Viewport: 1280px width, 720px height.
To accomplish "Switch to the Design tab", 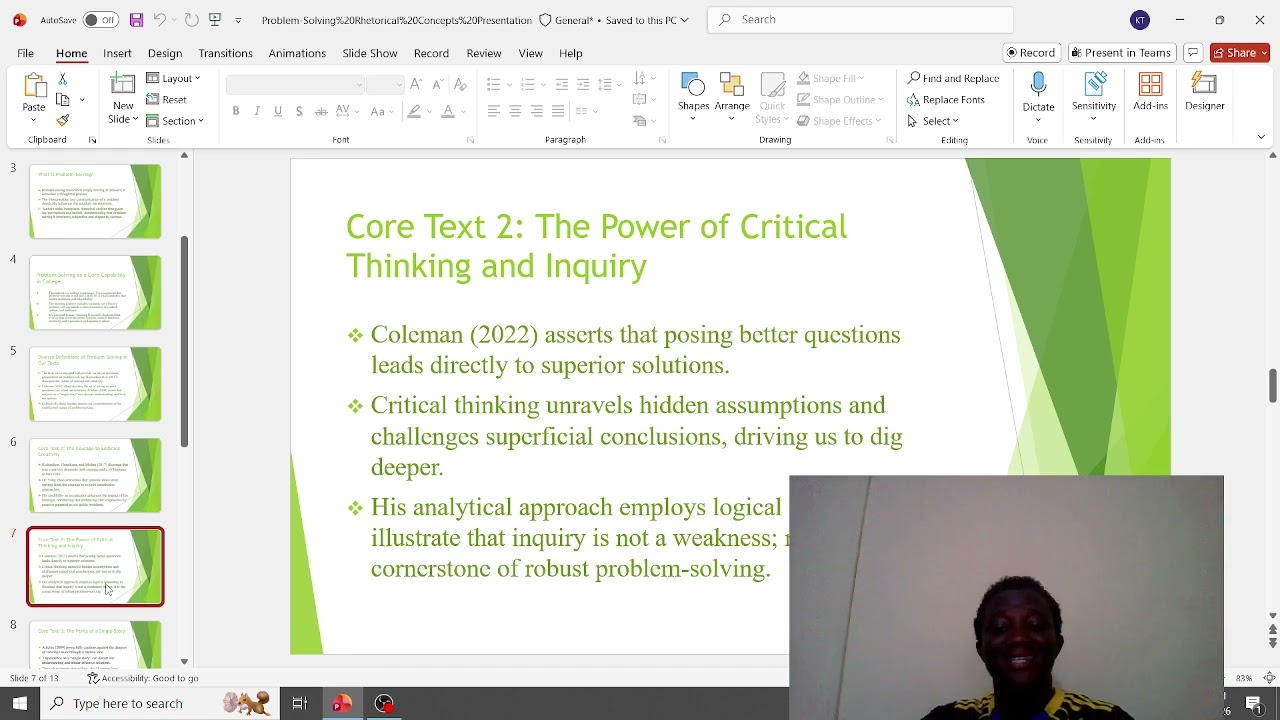I will coord(165,53).
